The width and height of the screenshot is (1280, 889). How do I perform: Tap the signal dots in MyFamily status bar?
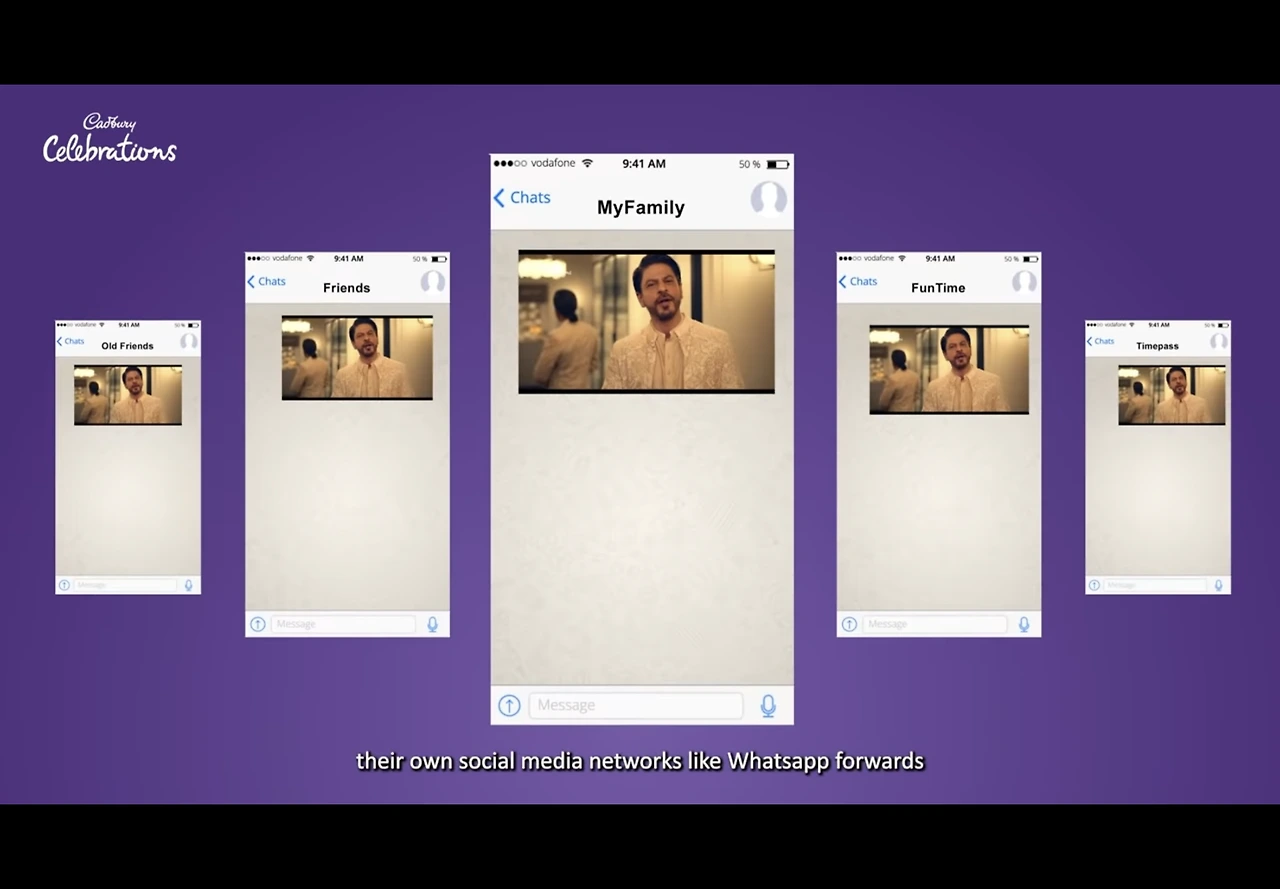pyautogui.click(x=510, y=163)
